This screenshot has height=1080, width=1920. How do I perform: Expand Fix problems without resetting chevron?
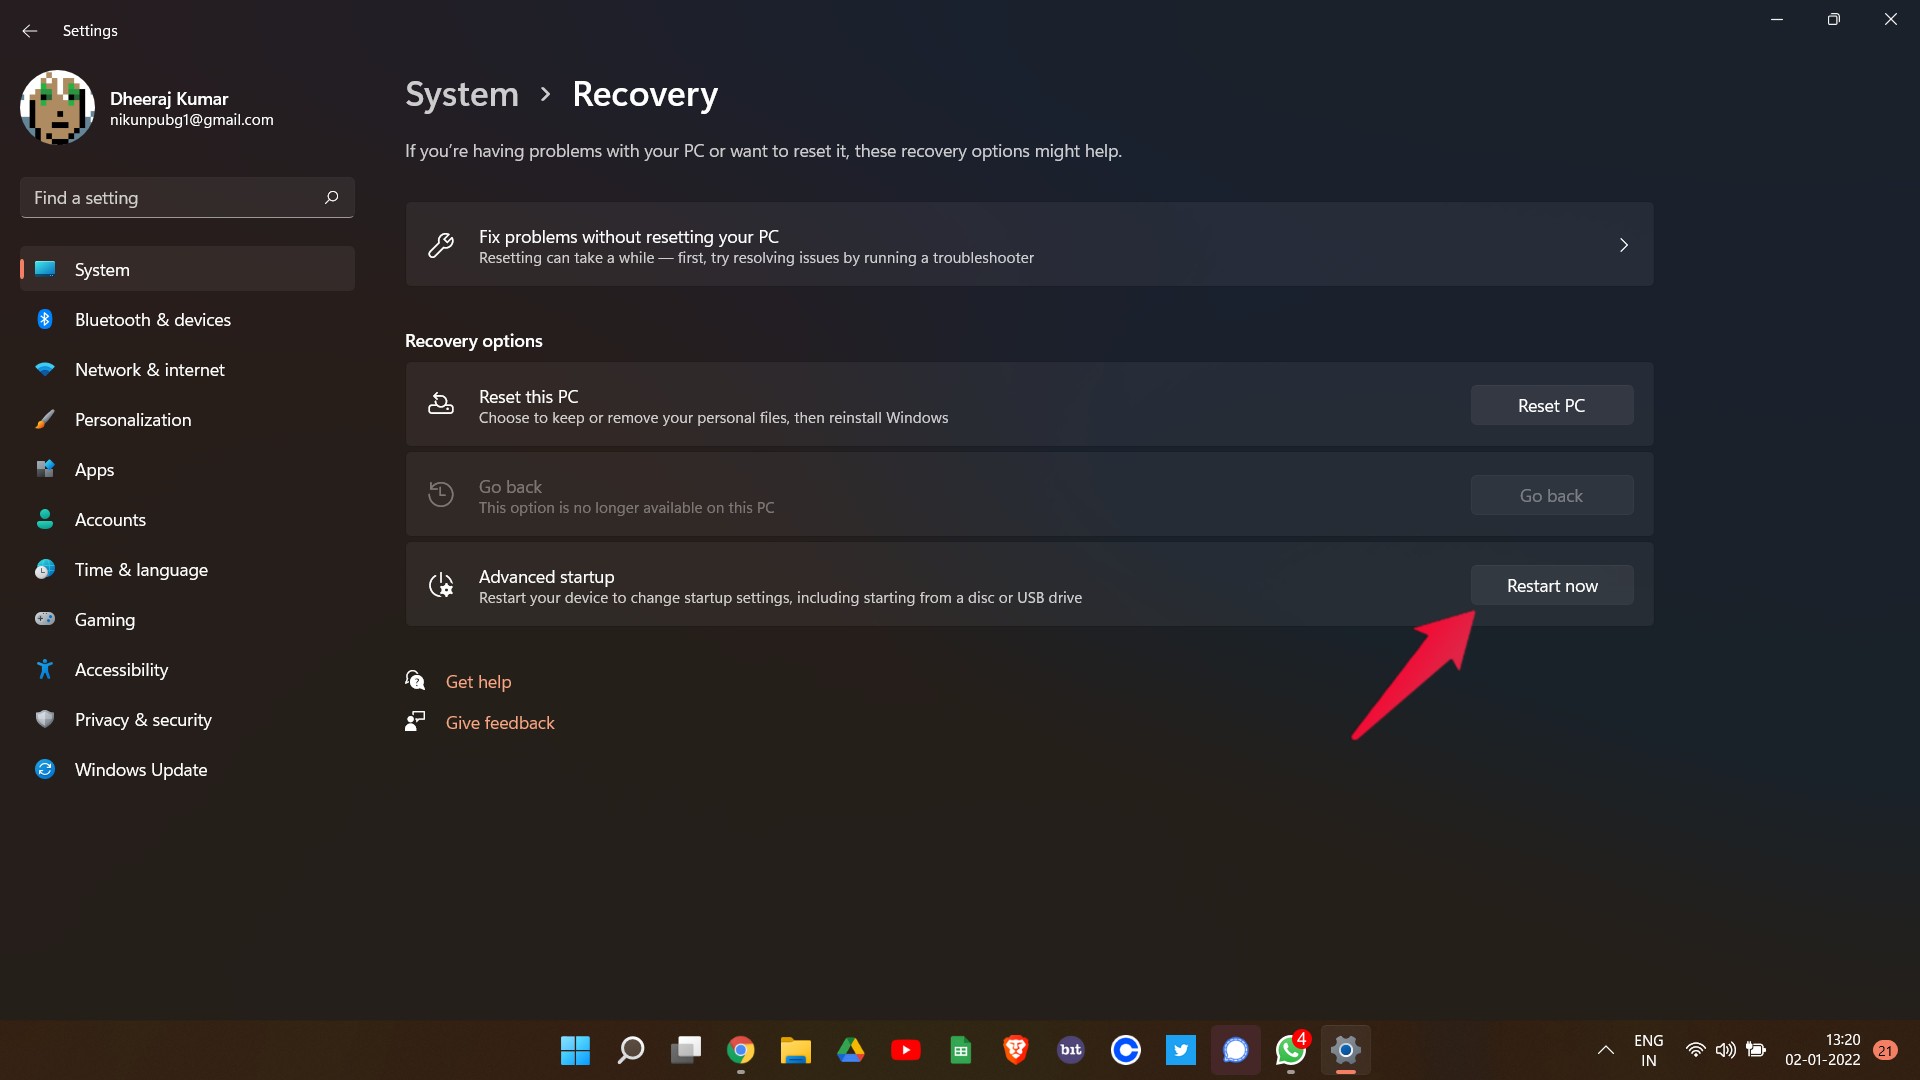[1623, 245]
